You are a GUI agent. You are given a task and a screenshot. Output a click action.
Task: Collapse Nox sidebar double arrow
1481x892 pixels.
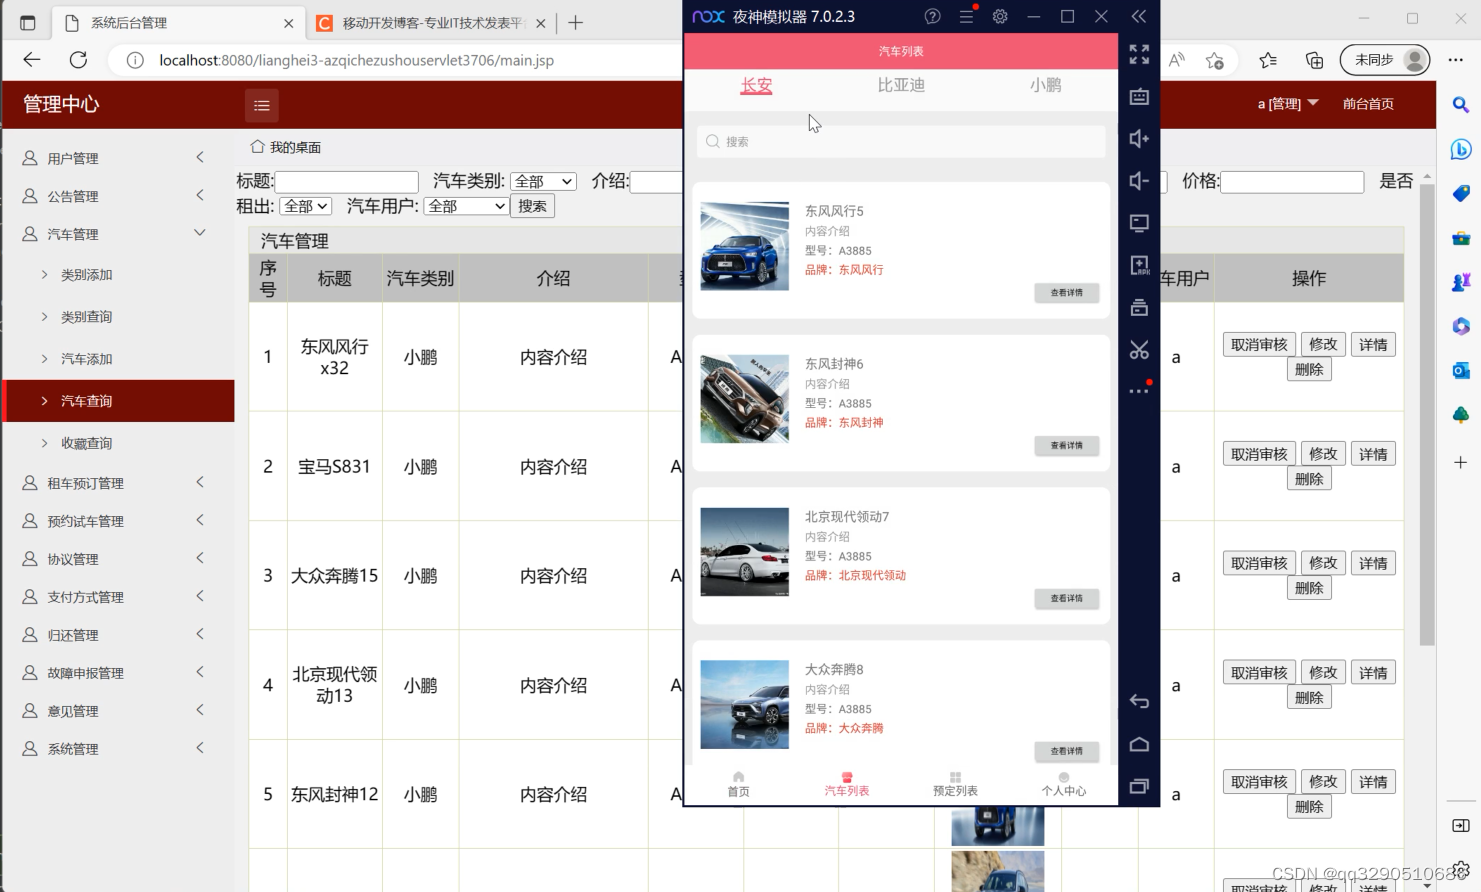point(1139,16)
